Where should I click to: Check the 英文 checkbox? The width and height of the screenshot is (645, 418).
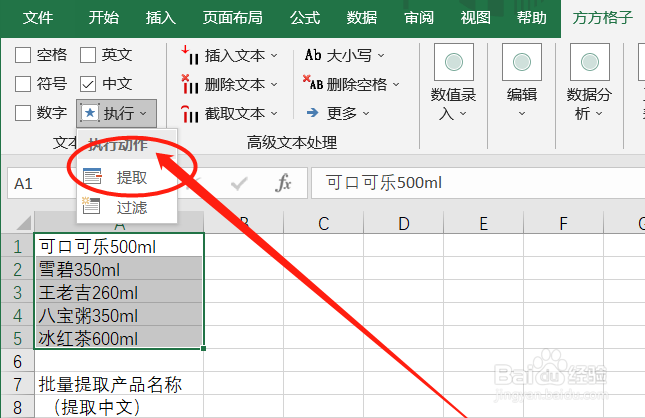point(88,55)
